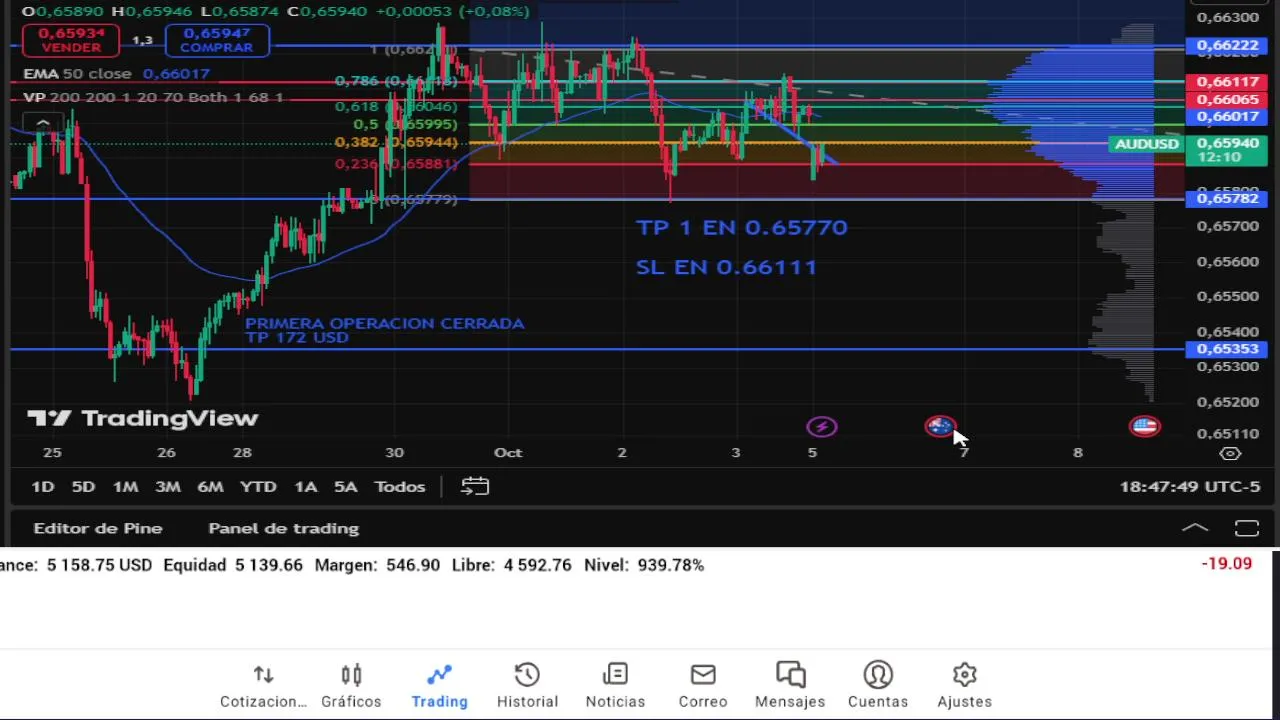Select the 1M time range

pos(125,487)
